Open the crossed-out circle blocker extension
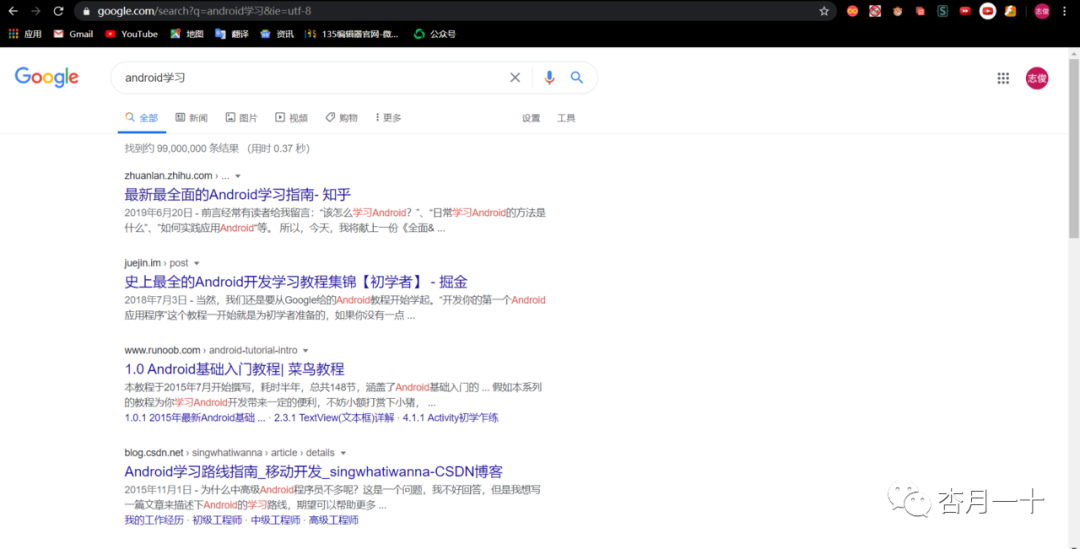 point(875,11)
